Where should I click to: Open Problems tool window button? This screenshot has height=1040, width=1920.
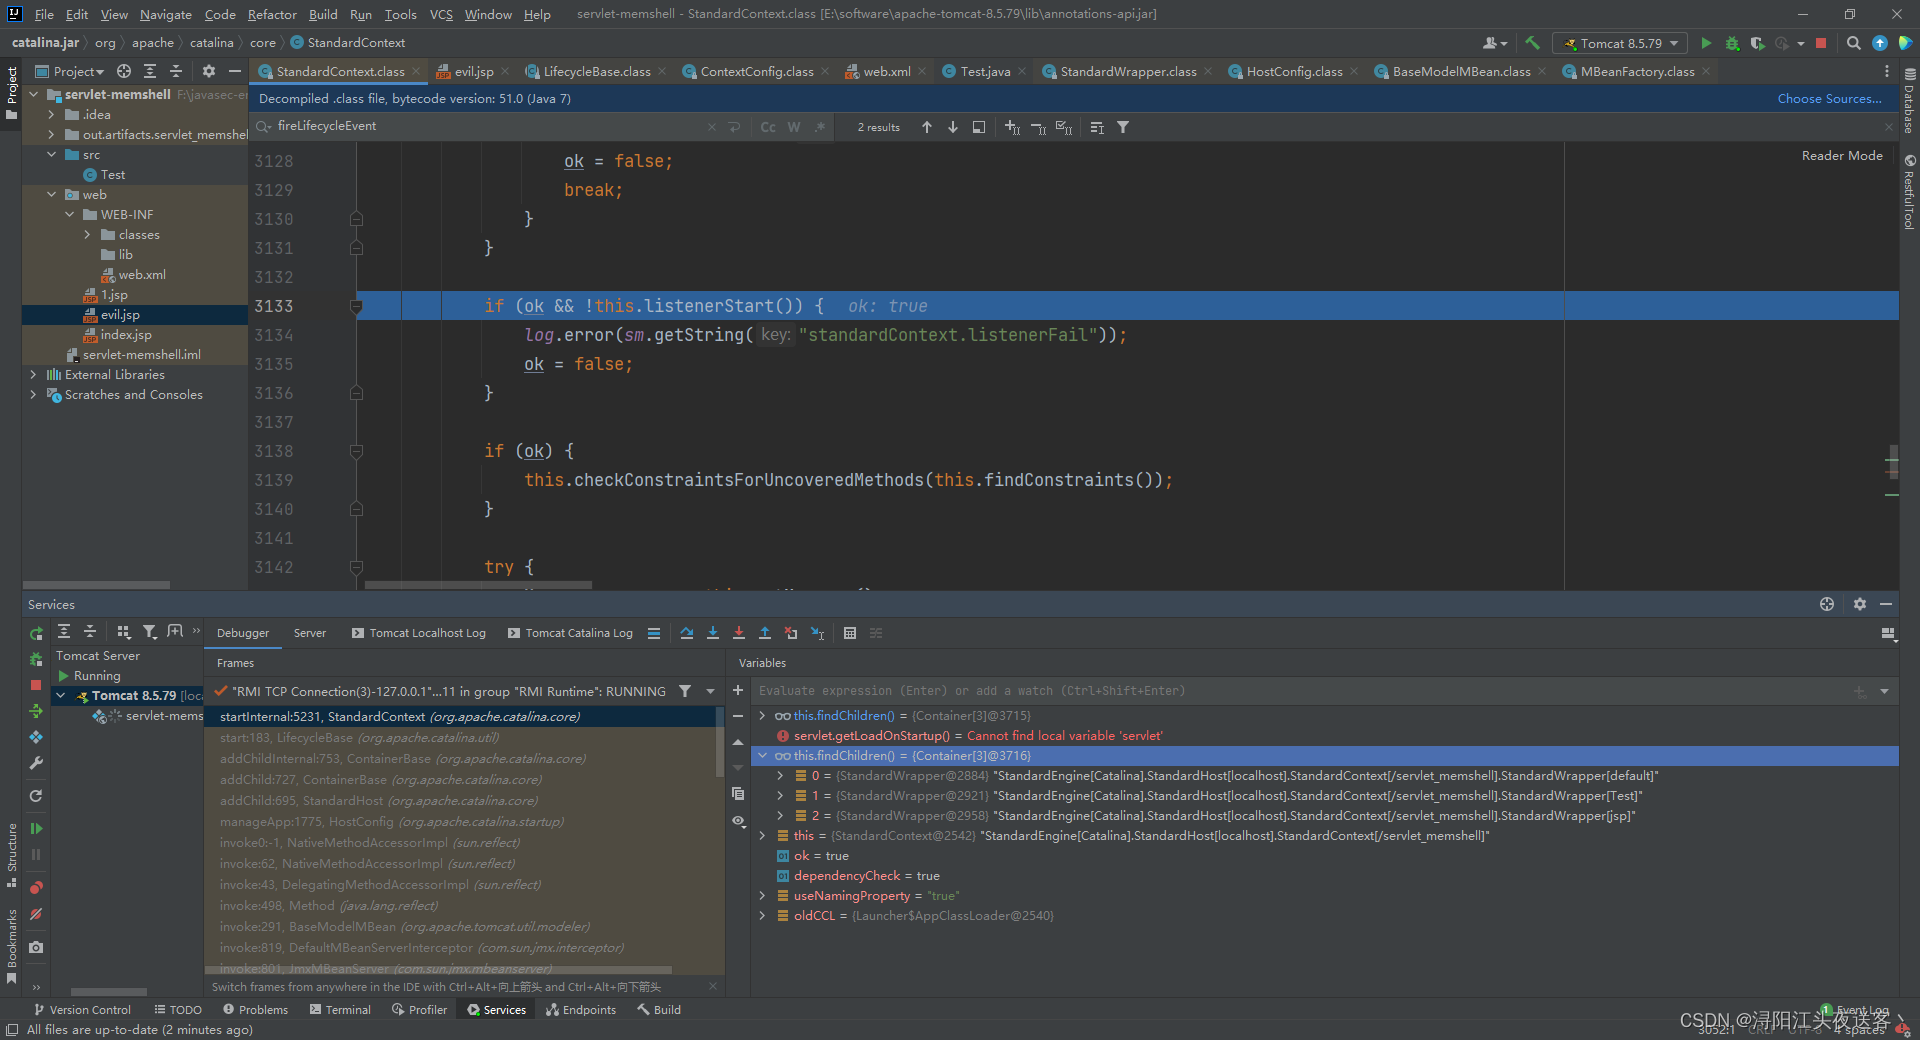pyautogui.click(x=255, y=1010)
